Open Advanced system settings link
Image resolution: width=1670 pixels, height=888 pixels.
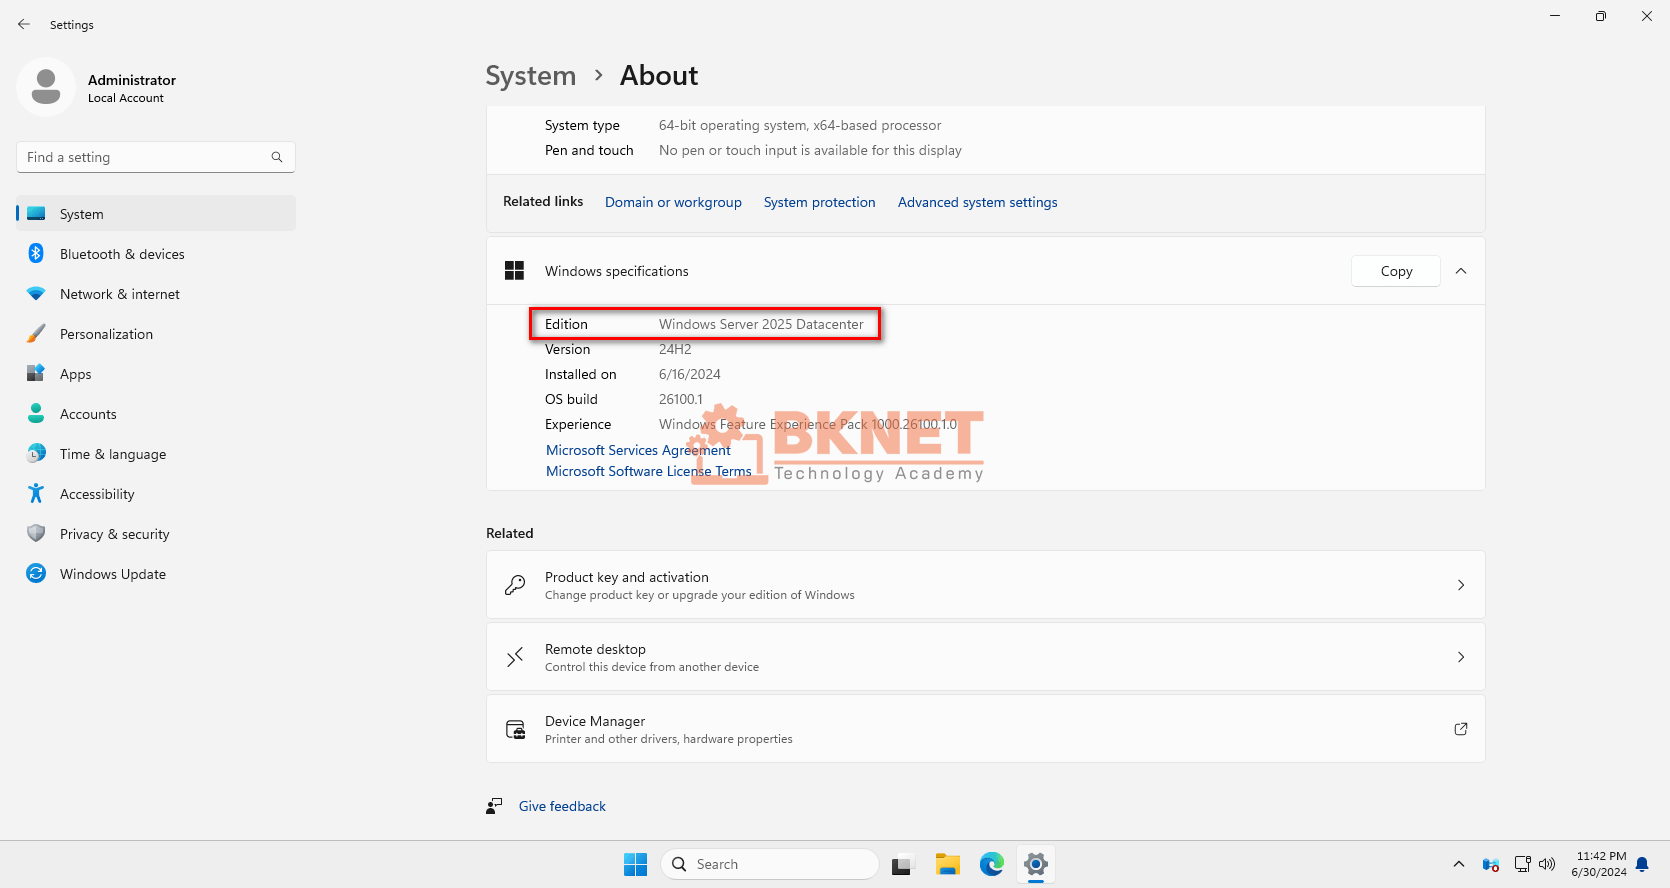977,202
